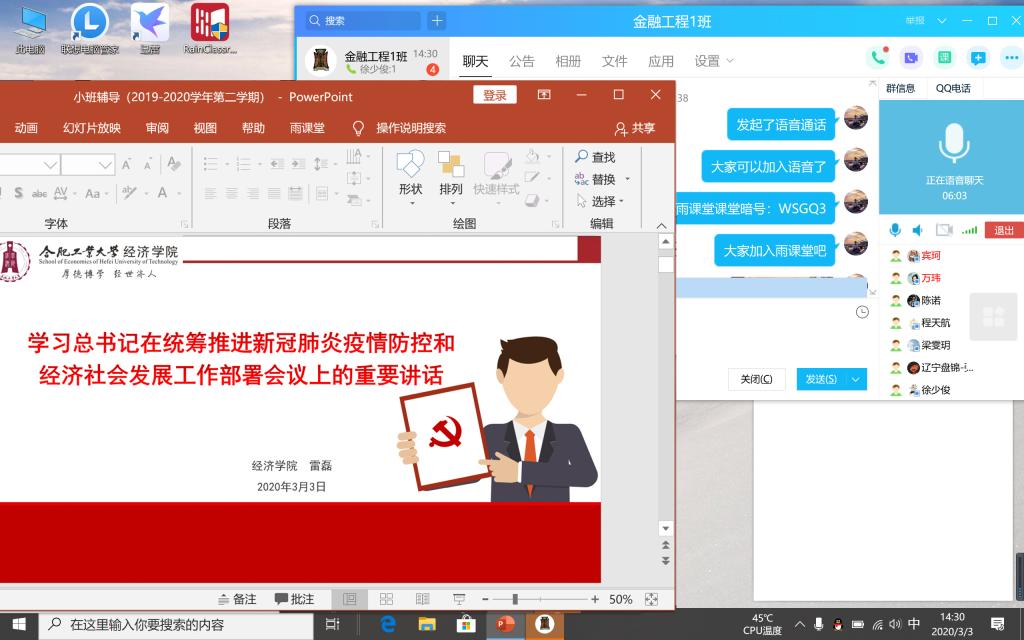Open the Animations tab in PowerPoint
This screenshot has width=1024, height=640.
[26, 128]
